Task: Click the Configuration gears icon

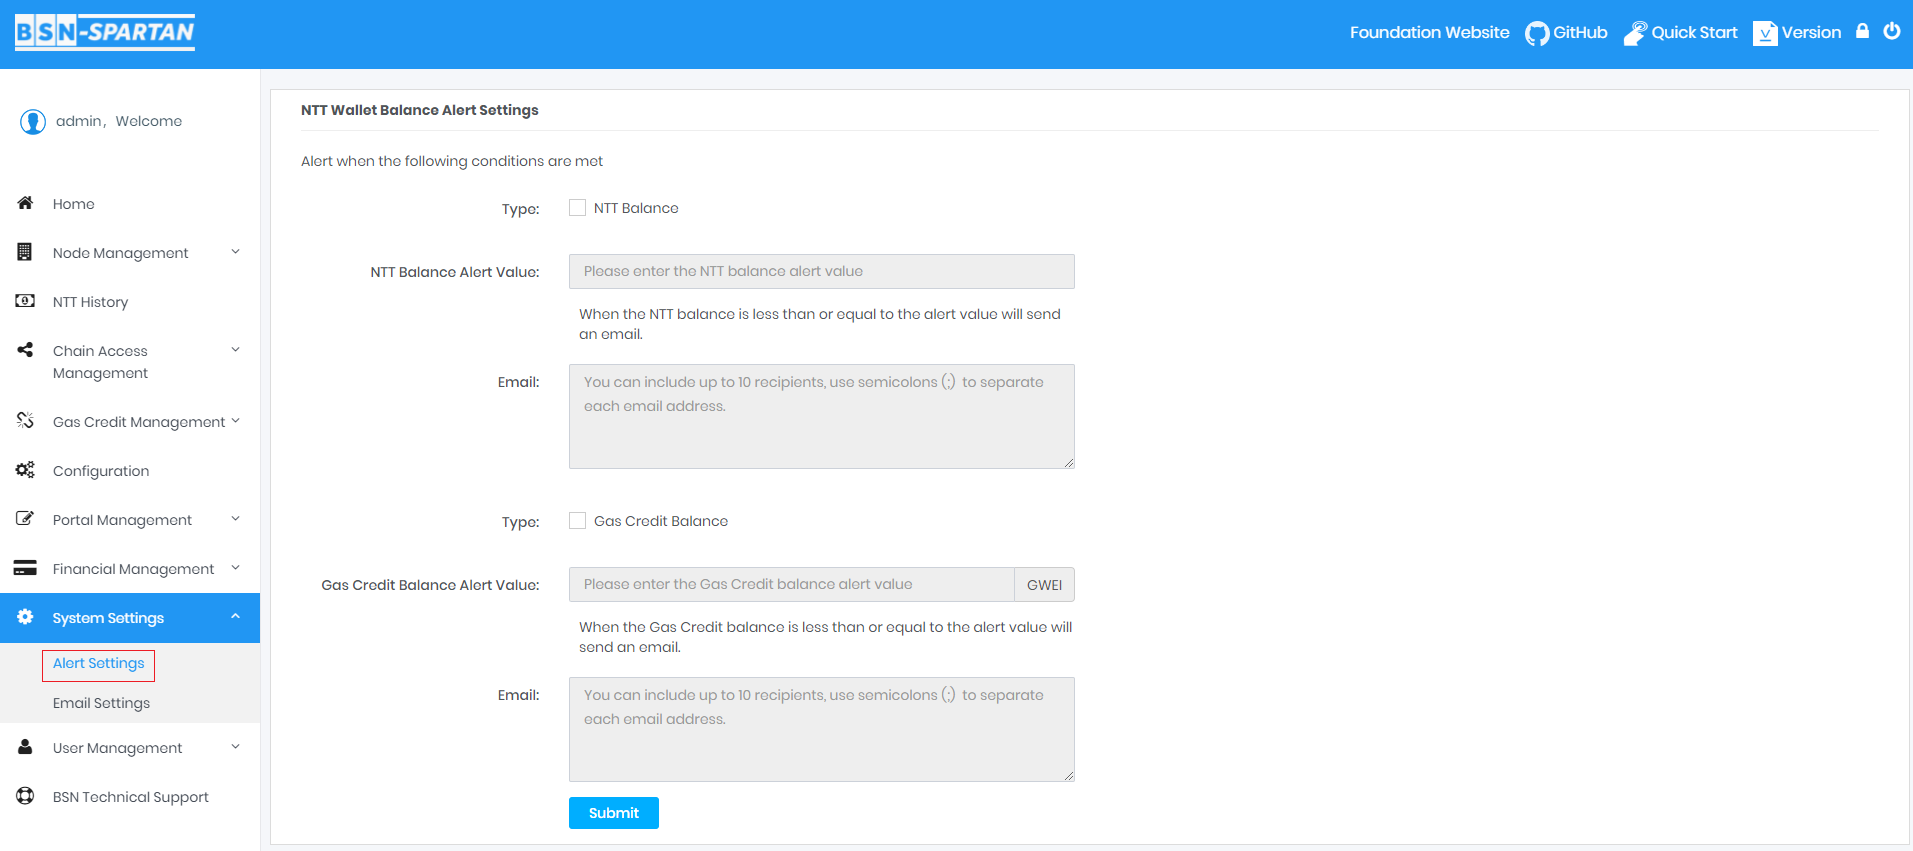Action: pyautogui.click(x=26, y=470)
